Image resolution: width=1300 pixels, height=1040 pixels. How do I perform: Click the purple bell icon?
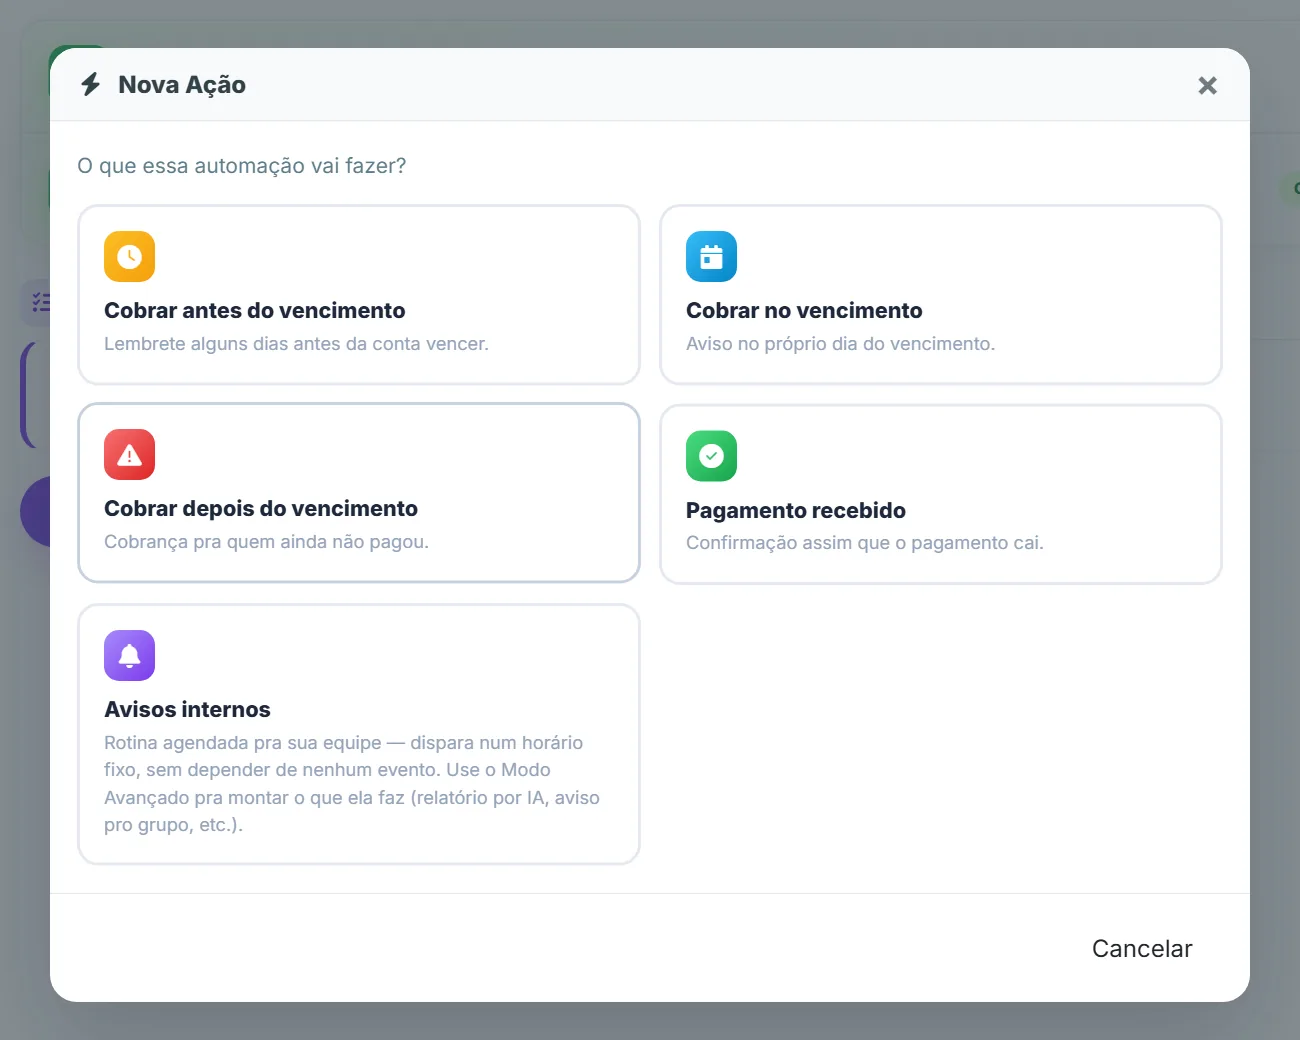[129, 655]
